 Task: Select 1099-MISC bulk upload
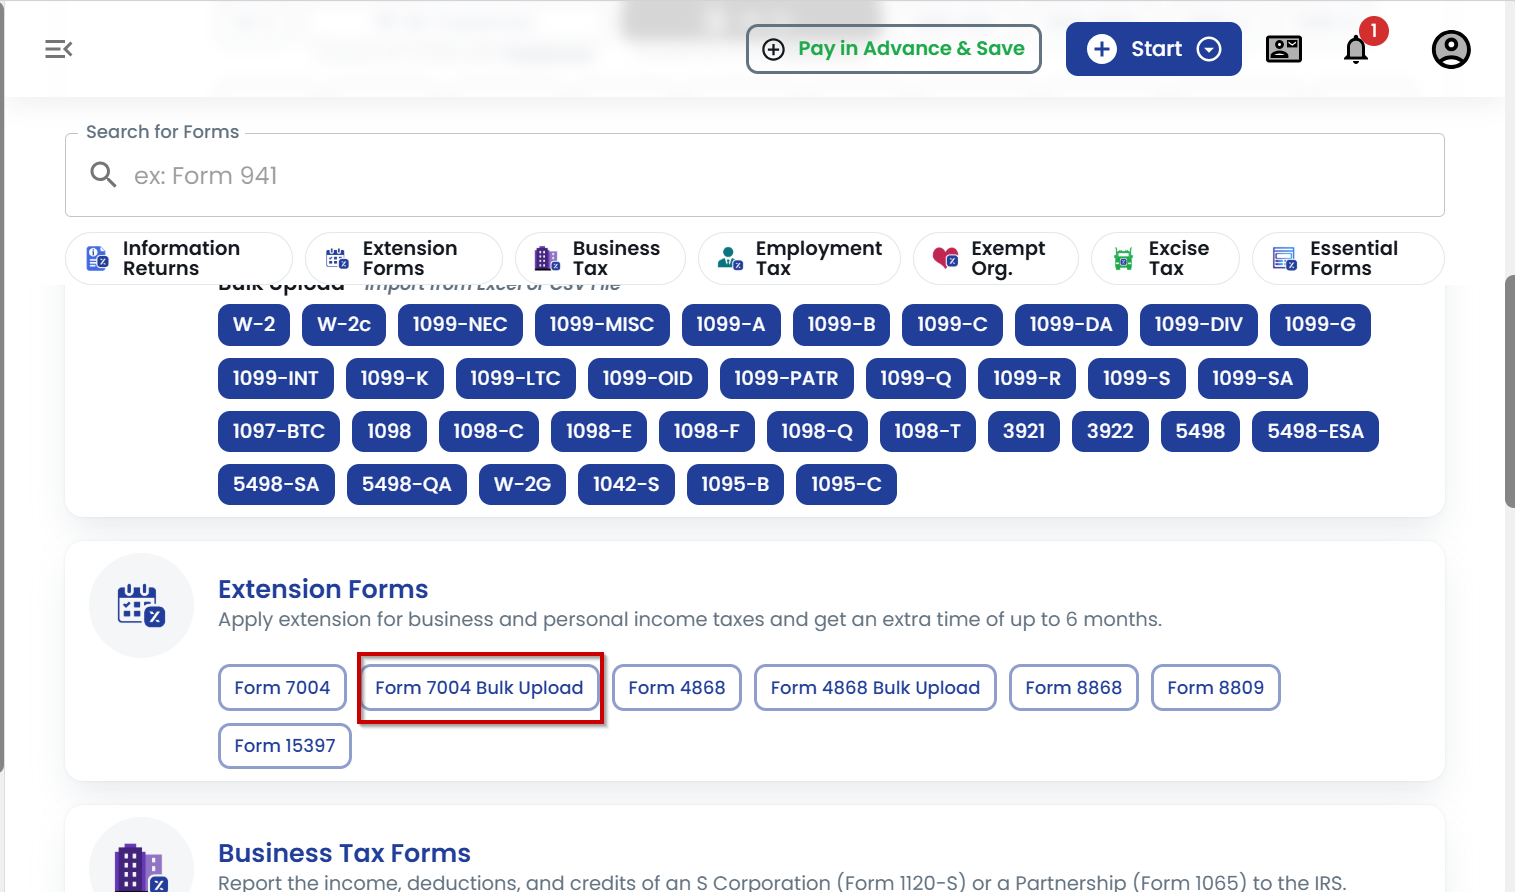pyautogui.click(x=602, y=324)
